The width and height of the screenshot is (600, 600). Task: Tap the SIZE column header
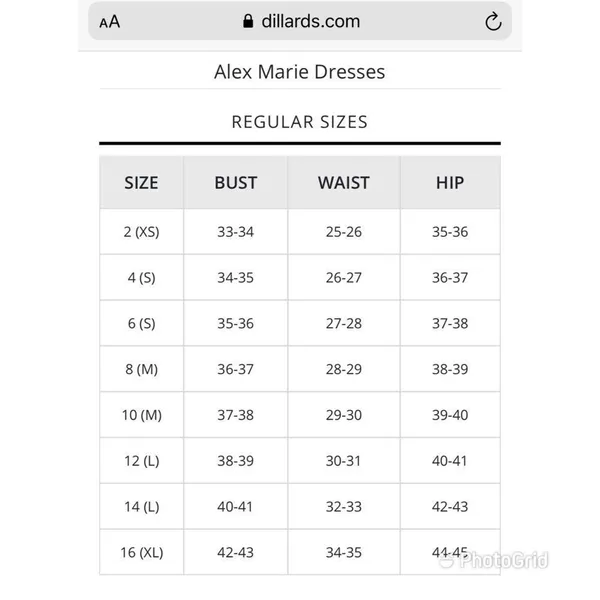[141, 183]
